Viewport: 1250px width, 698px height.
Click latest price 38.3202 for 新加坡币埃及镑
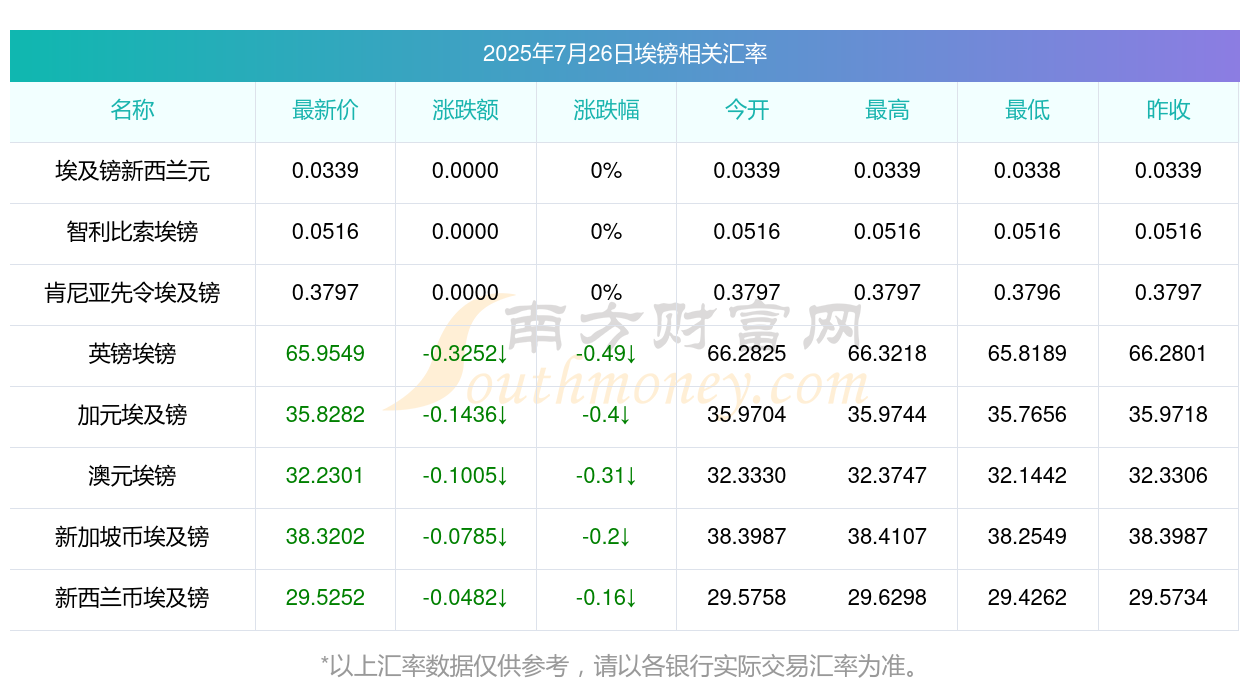click(x=325, y=537)
